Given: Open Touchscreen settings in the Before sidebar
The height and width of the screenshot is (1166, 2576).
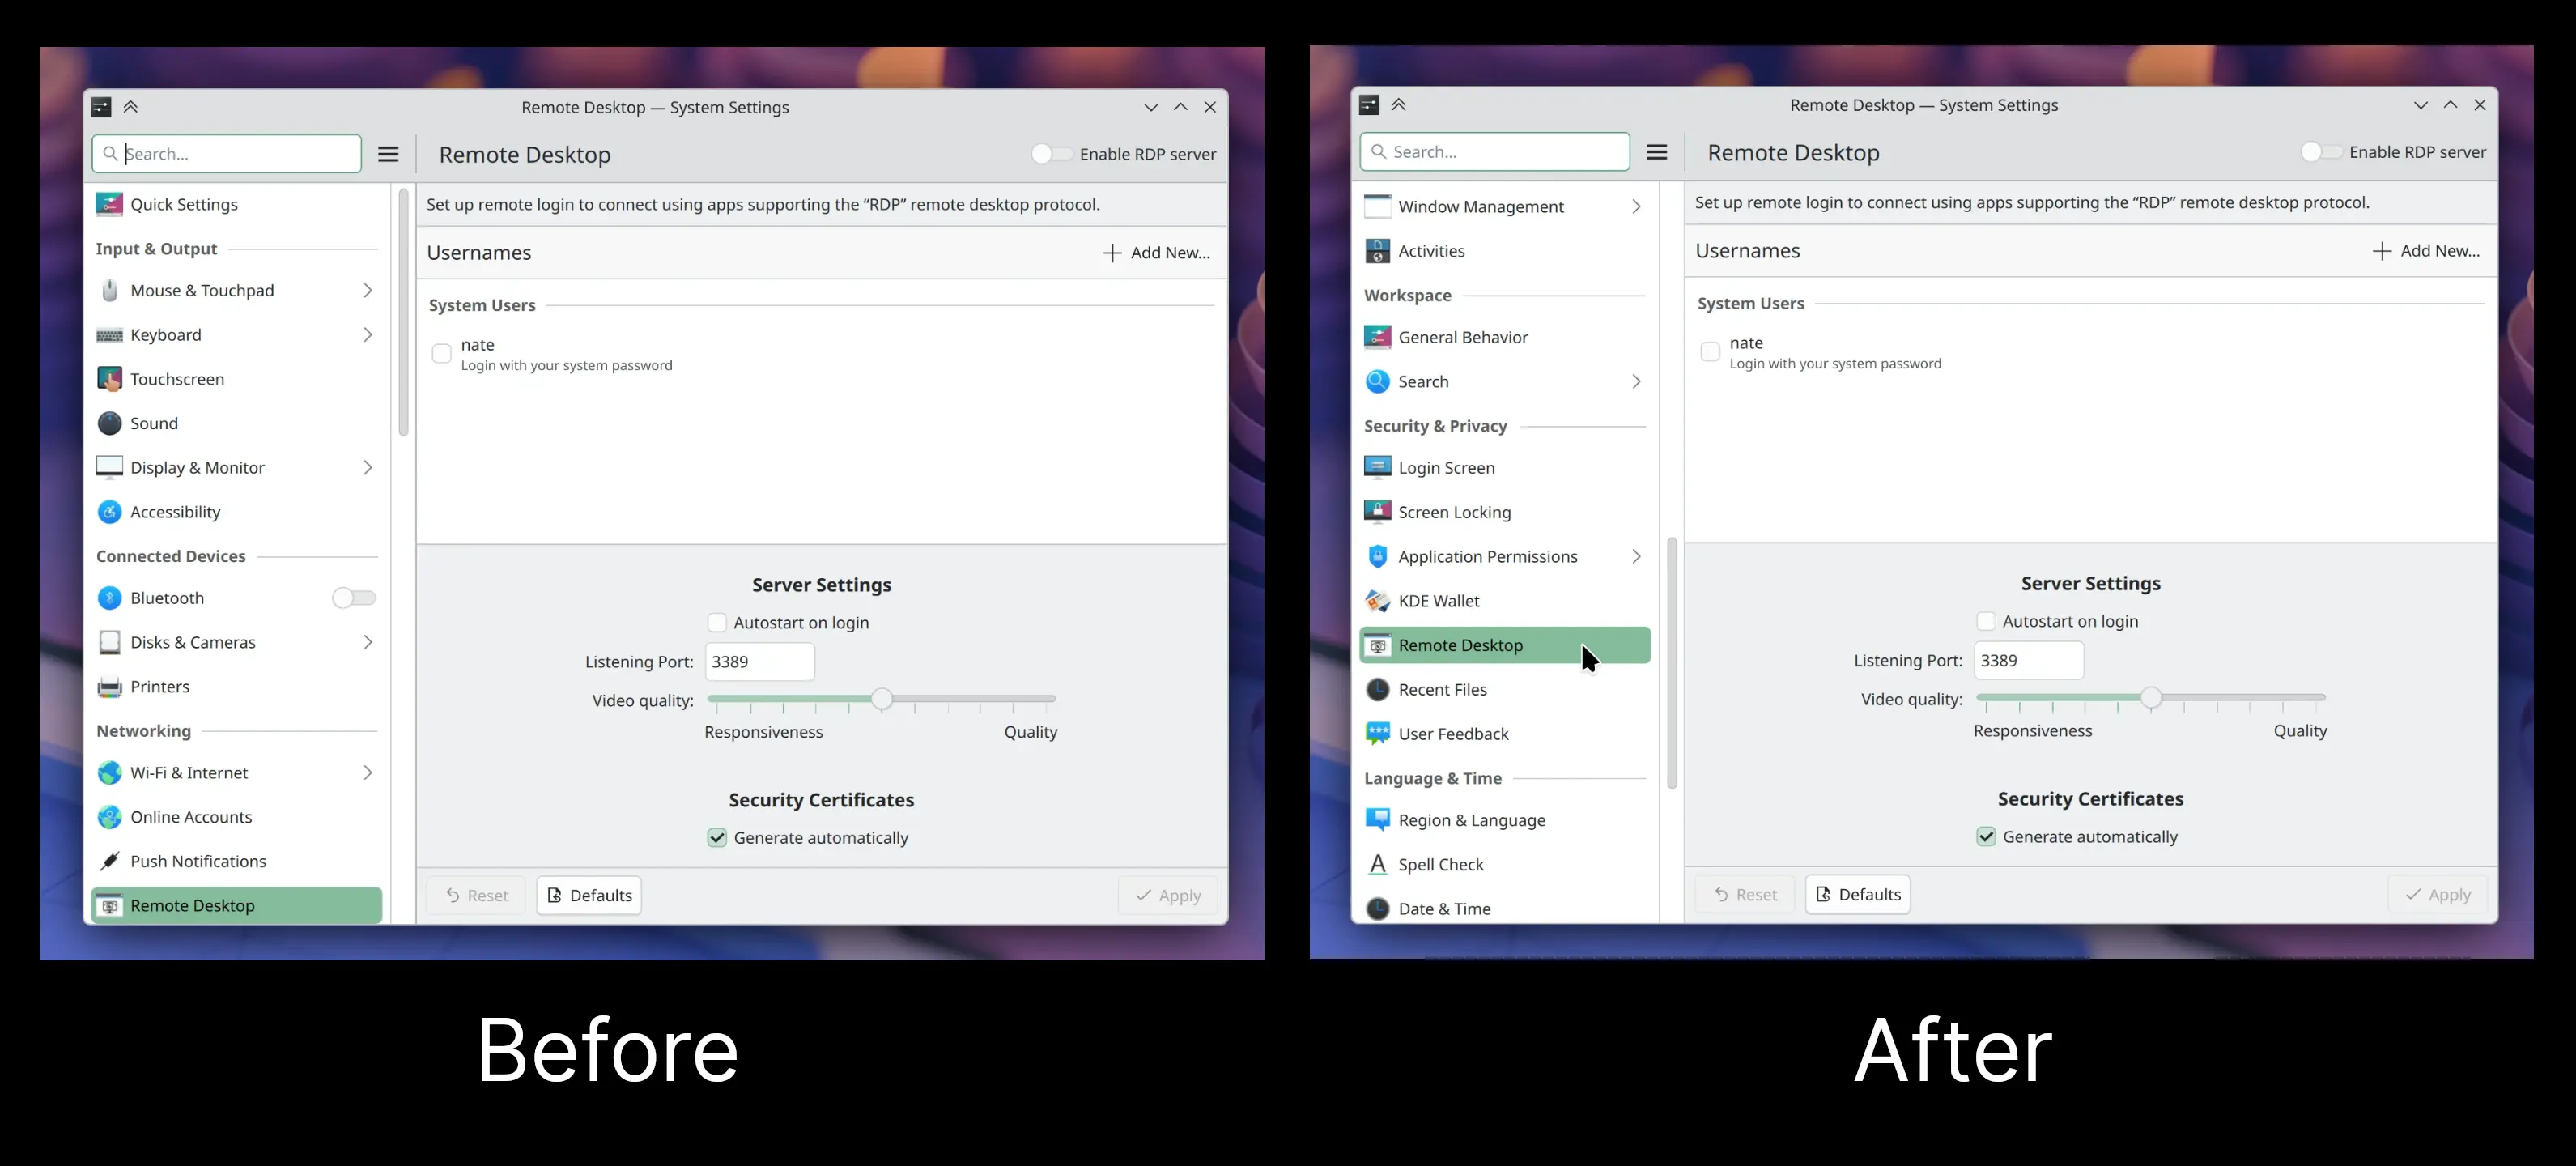Looking at the screenshot, I should coord(236,379).
